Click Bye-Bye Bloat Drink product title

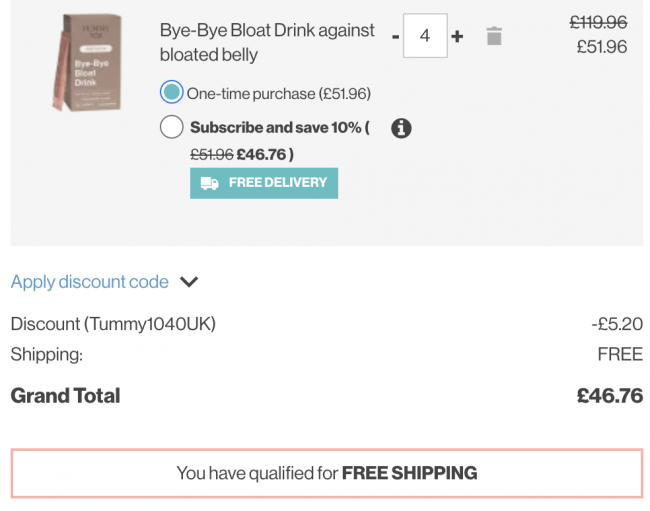click(267, 42)
